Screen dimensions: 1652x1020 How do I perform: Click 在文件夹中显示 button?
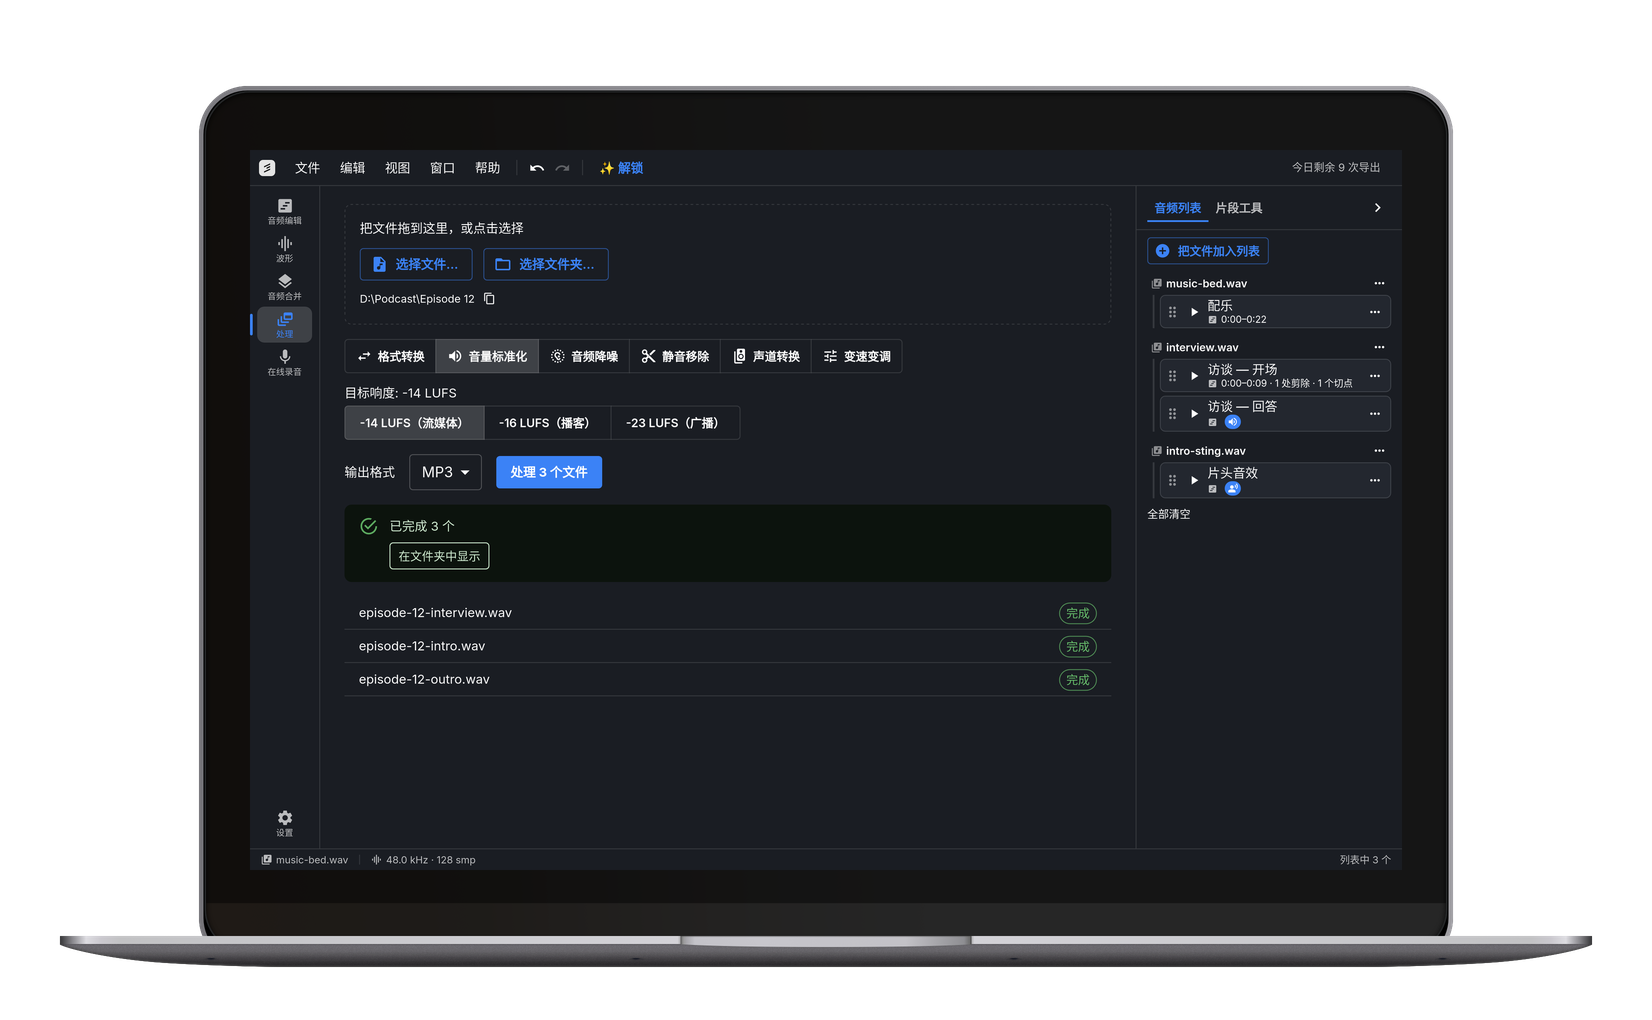coord(439,556)
